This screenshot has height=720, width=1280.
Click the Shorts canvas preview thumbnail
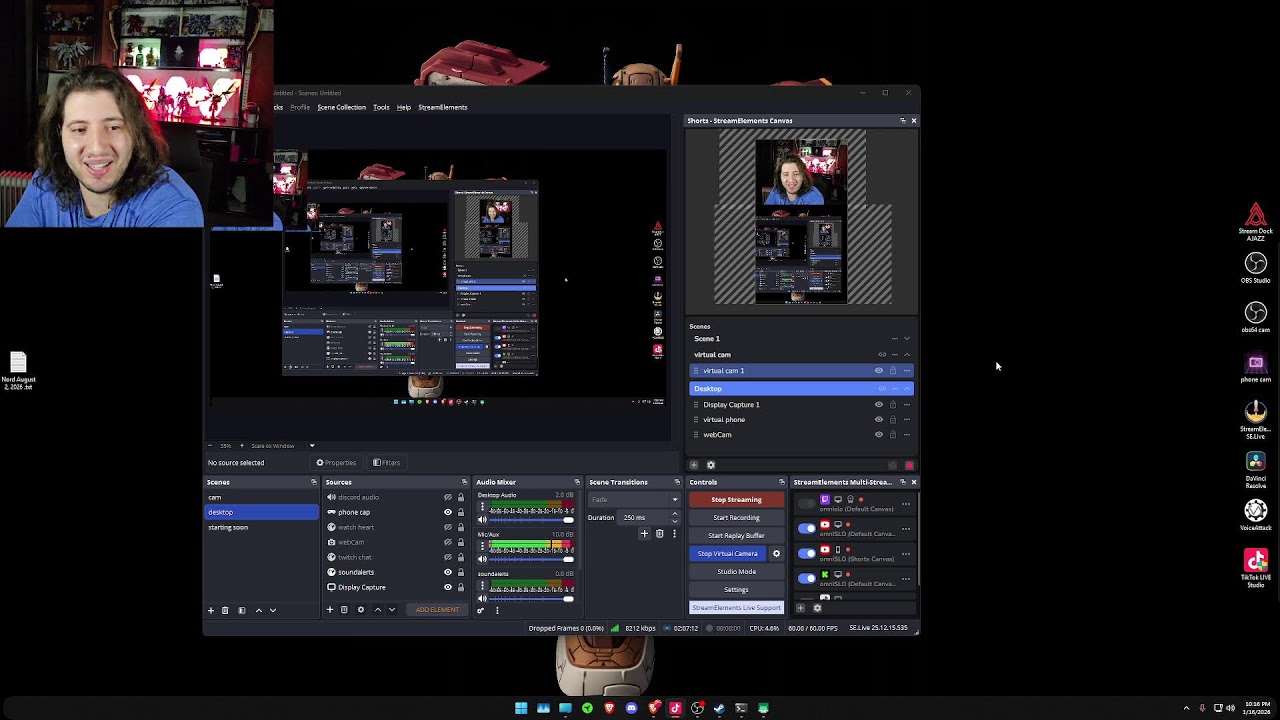coord(802,221)
